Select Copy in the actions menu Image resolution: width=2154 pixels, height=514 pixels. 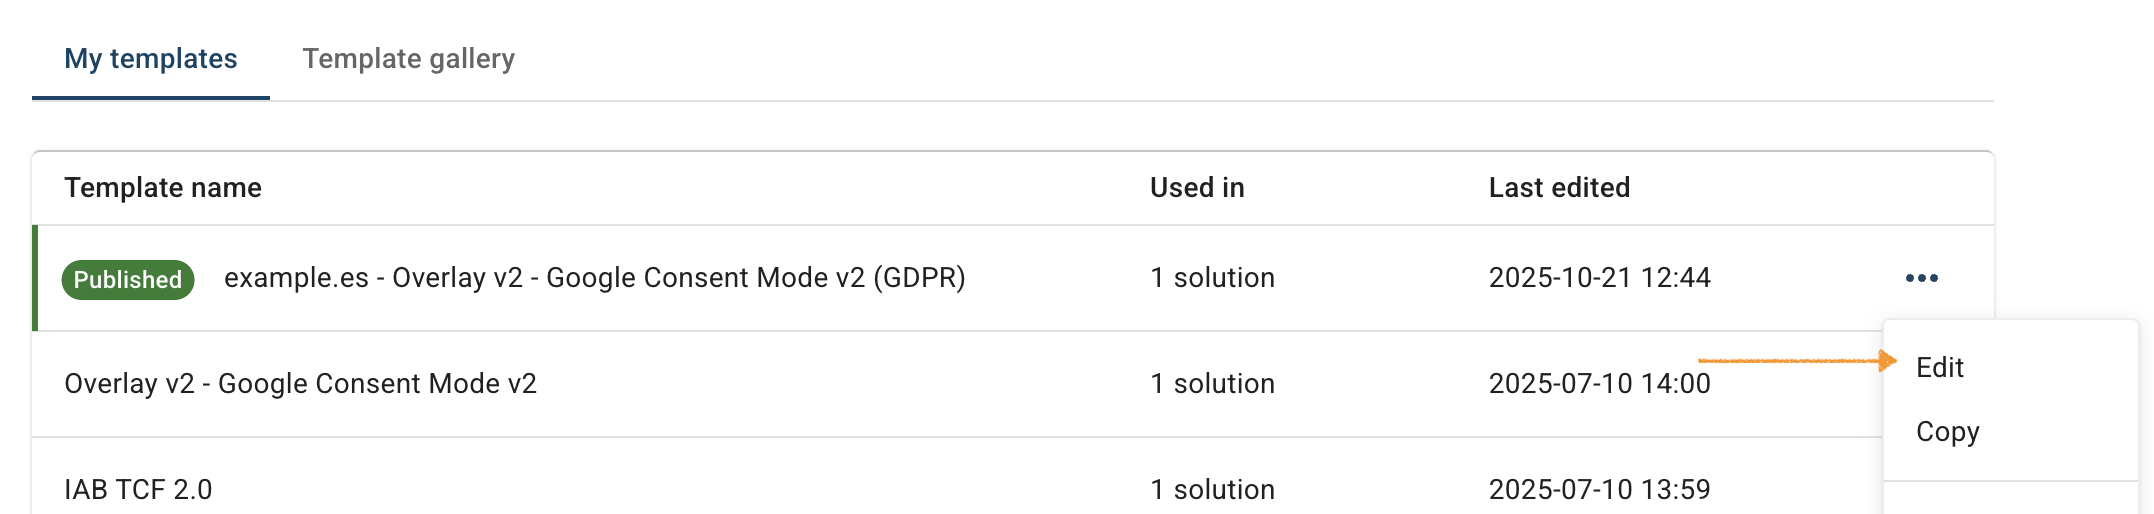click(x=1947, y=432)
